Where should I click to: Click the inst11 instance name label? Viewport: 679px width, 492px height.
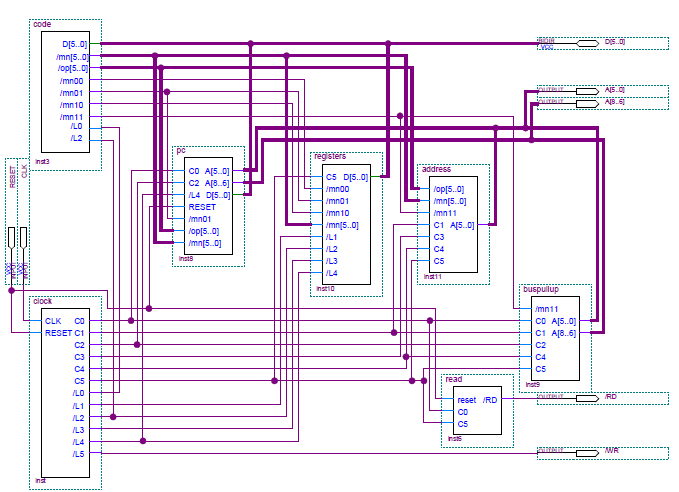point(433,276)
